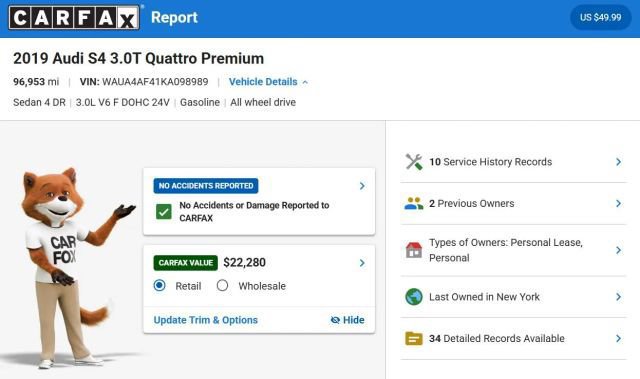The width and height of the screenshot is (640, 379).
Task: Expand the No Accidents Reported card chevron
Action: click(x=362, y=186)
